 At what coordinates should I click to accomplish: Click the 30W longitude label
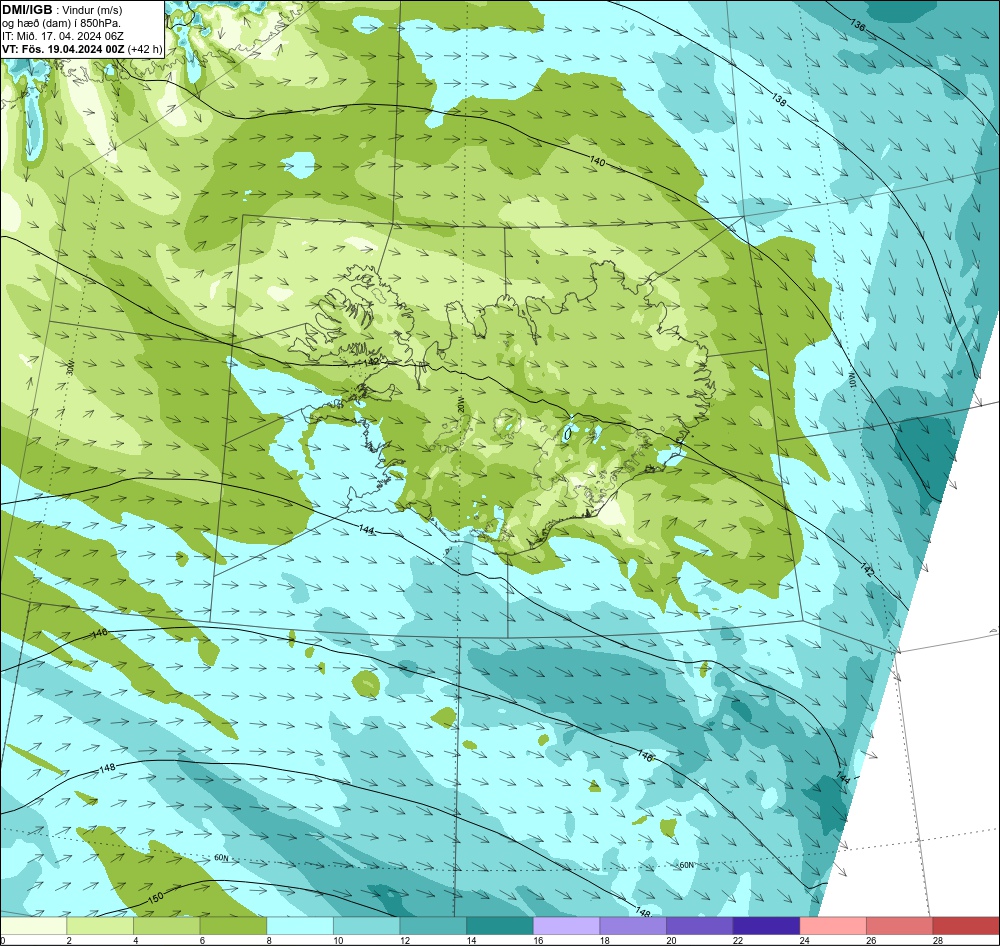70,367
